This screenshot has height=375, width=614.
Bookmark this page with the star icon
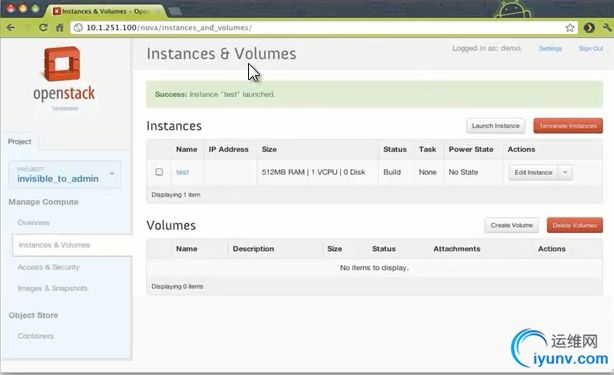[x=570, y=28]
